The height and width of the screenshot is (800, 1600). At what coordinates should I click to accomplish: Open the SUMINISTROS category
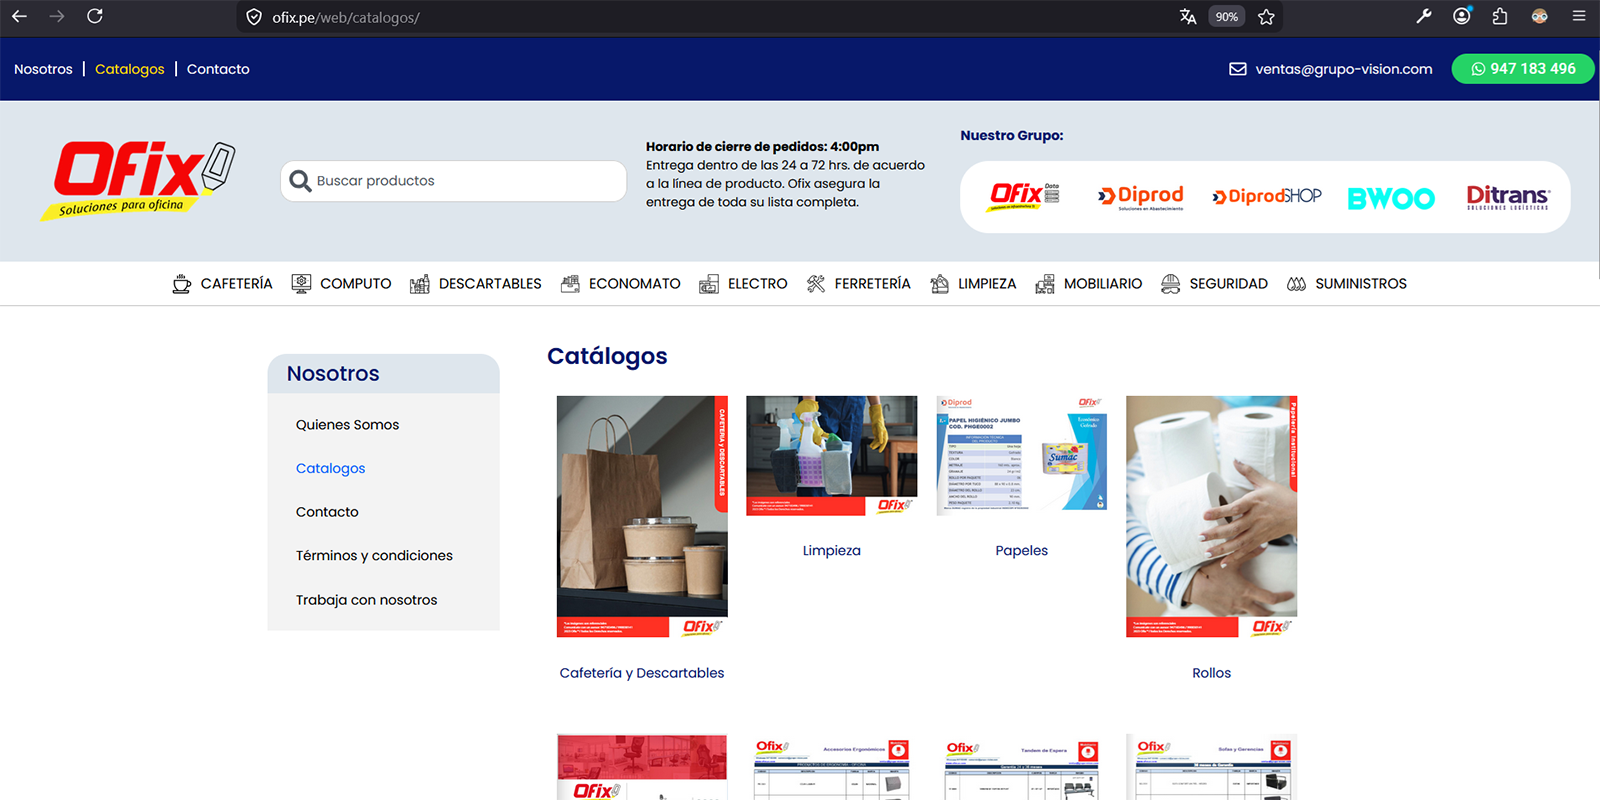[x=1361, y=284]
